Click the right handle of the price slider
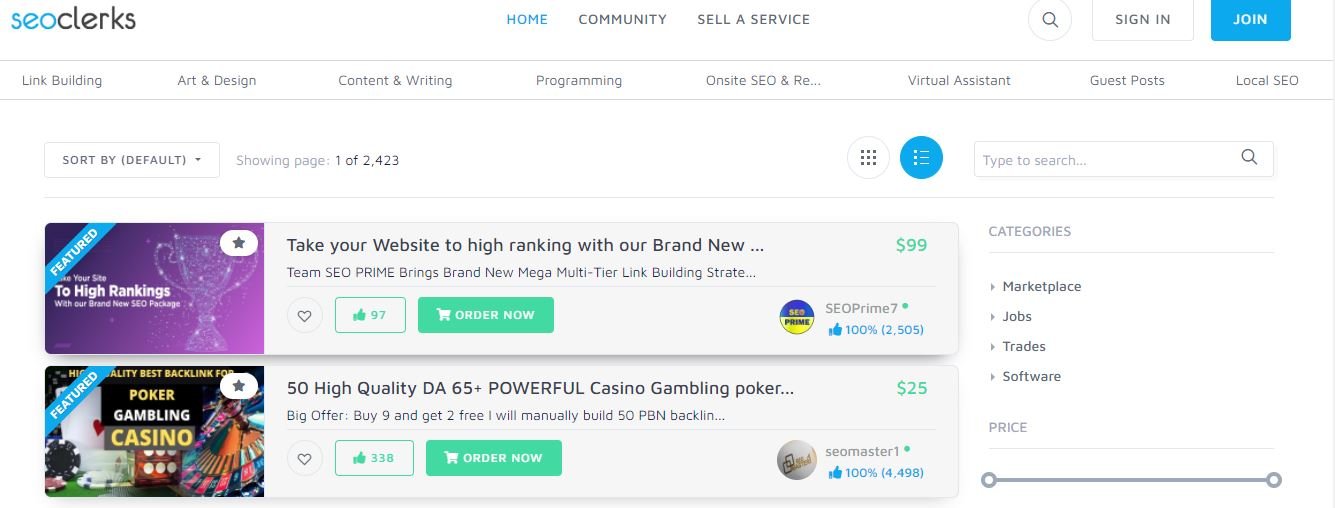1335x508 pixels. [1274, 480]
